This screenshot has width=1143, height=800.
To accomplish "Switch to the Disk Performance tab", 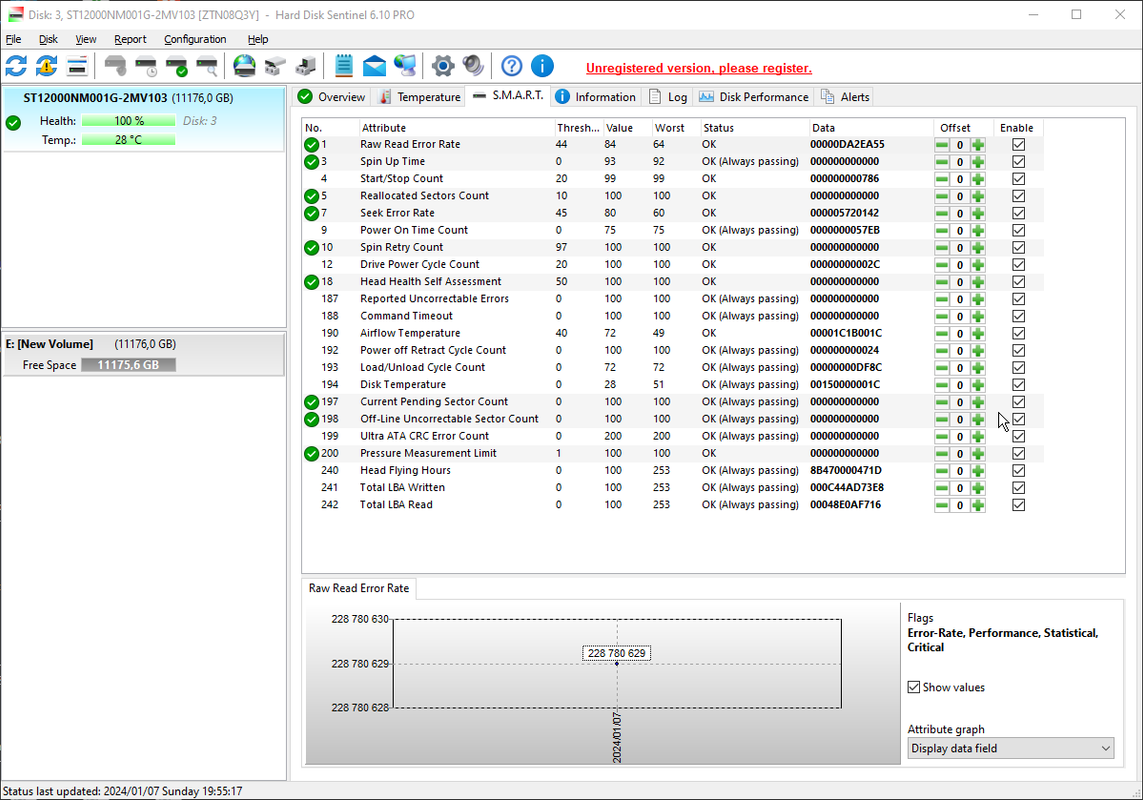I will [754, 97].
